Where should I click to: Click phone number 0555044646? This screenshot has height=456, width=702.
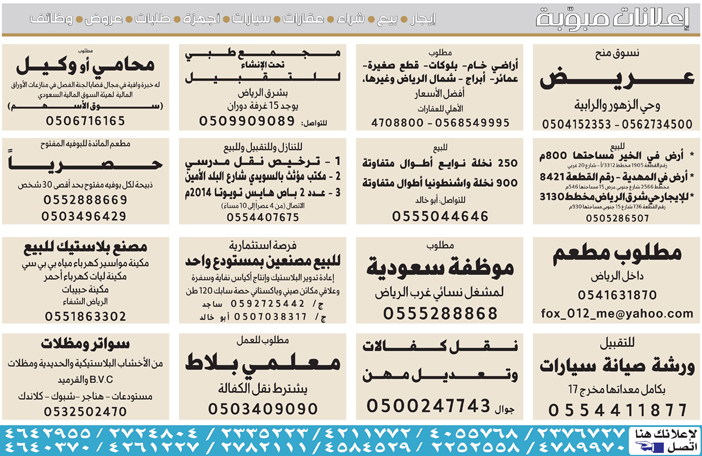pos(440,216)
